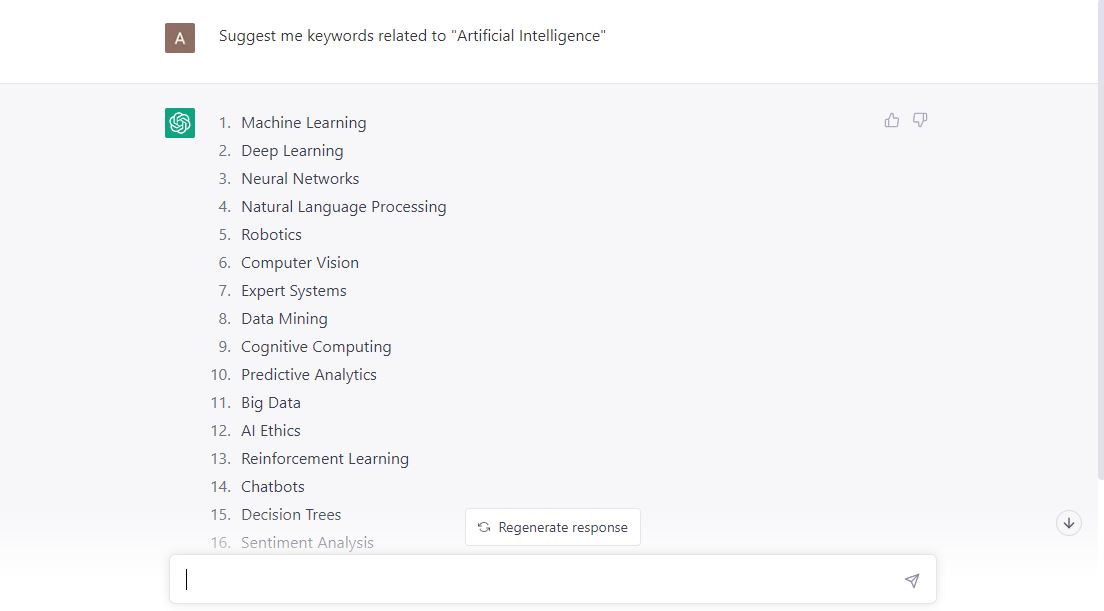Click the scroll-to-bottom arrow
This screenshot has height=611, width=1104.
[x=1068, y=522]
